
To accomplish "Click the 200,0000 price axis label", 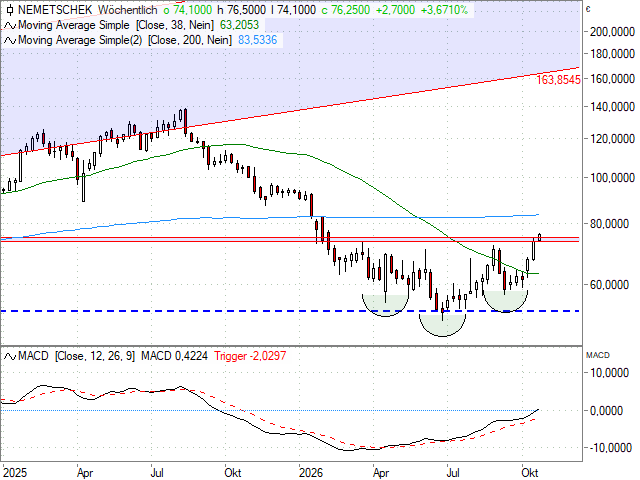I will 612,32.
